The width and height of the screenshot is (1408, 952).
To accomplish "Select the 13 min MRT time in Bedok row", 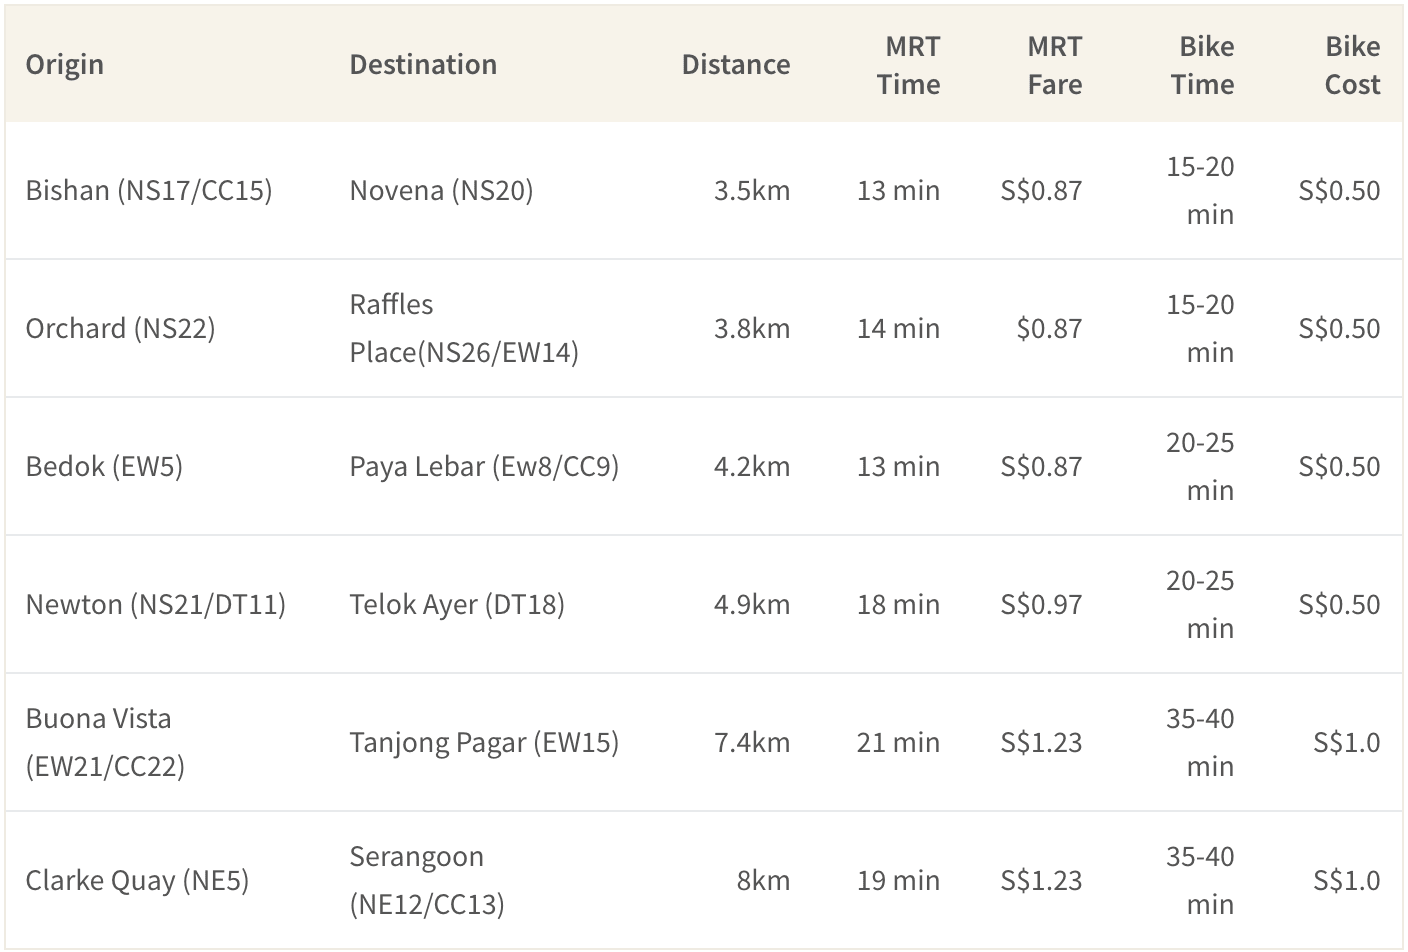I will point(898,466).
